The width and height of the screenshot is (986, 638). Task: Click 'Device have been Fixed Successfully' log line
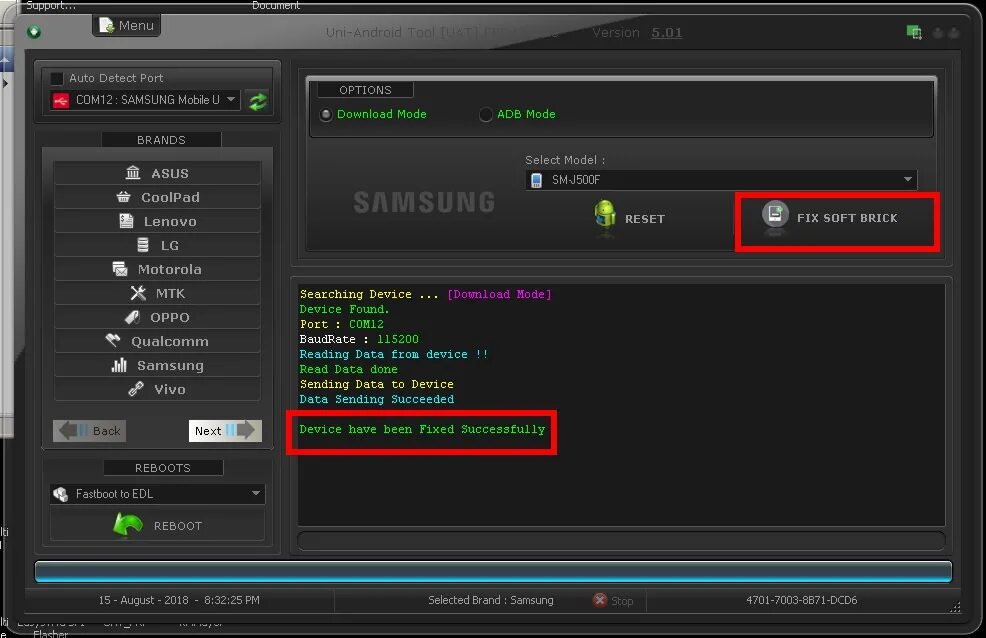coord(422,429)
